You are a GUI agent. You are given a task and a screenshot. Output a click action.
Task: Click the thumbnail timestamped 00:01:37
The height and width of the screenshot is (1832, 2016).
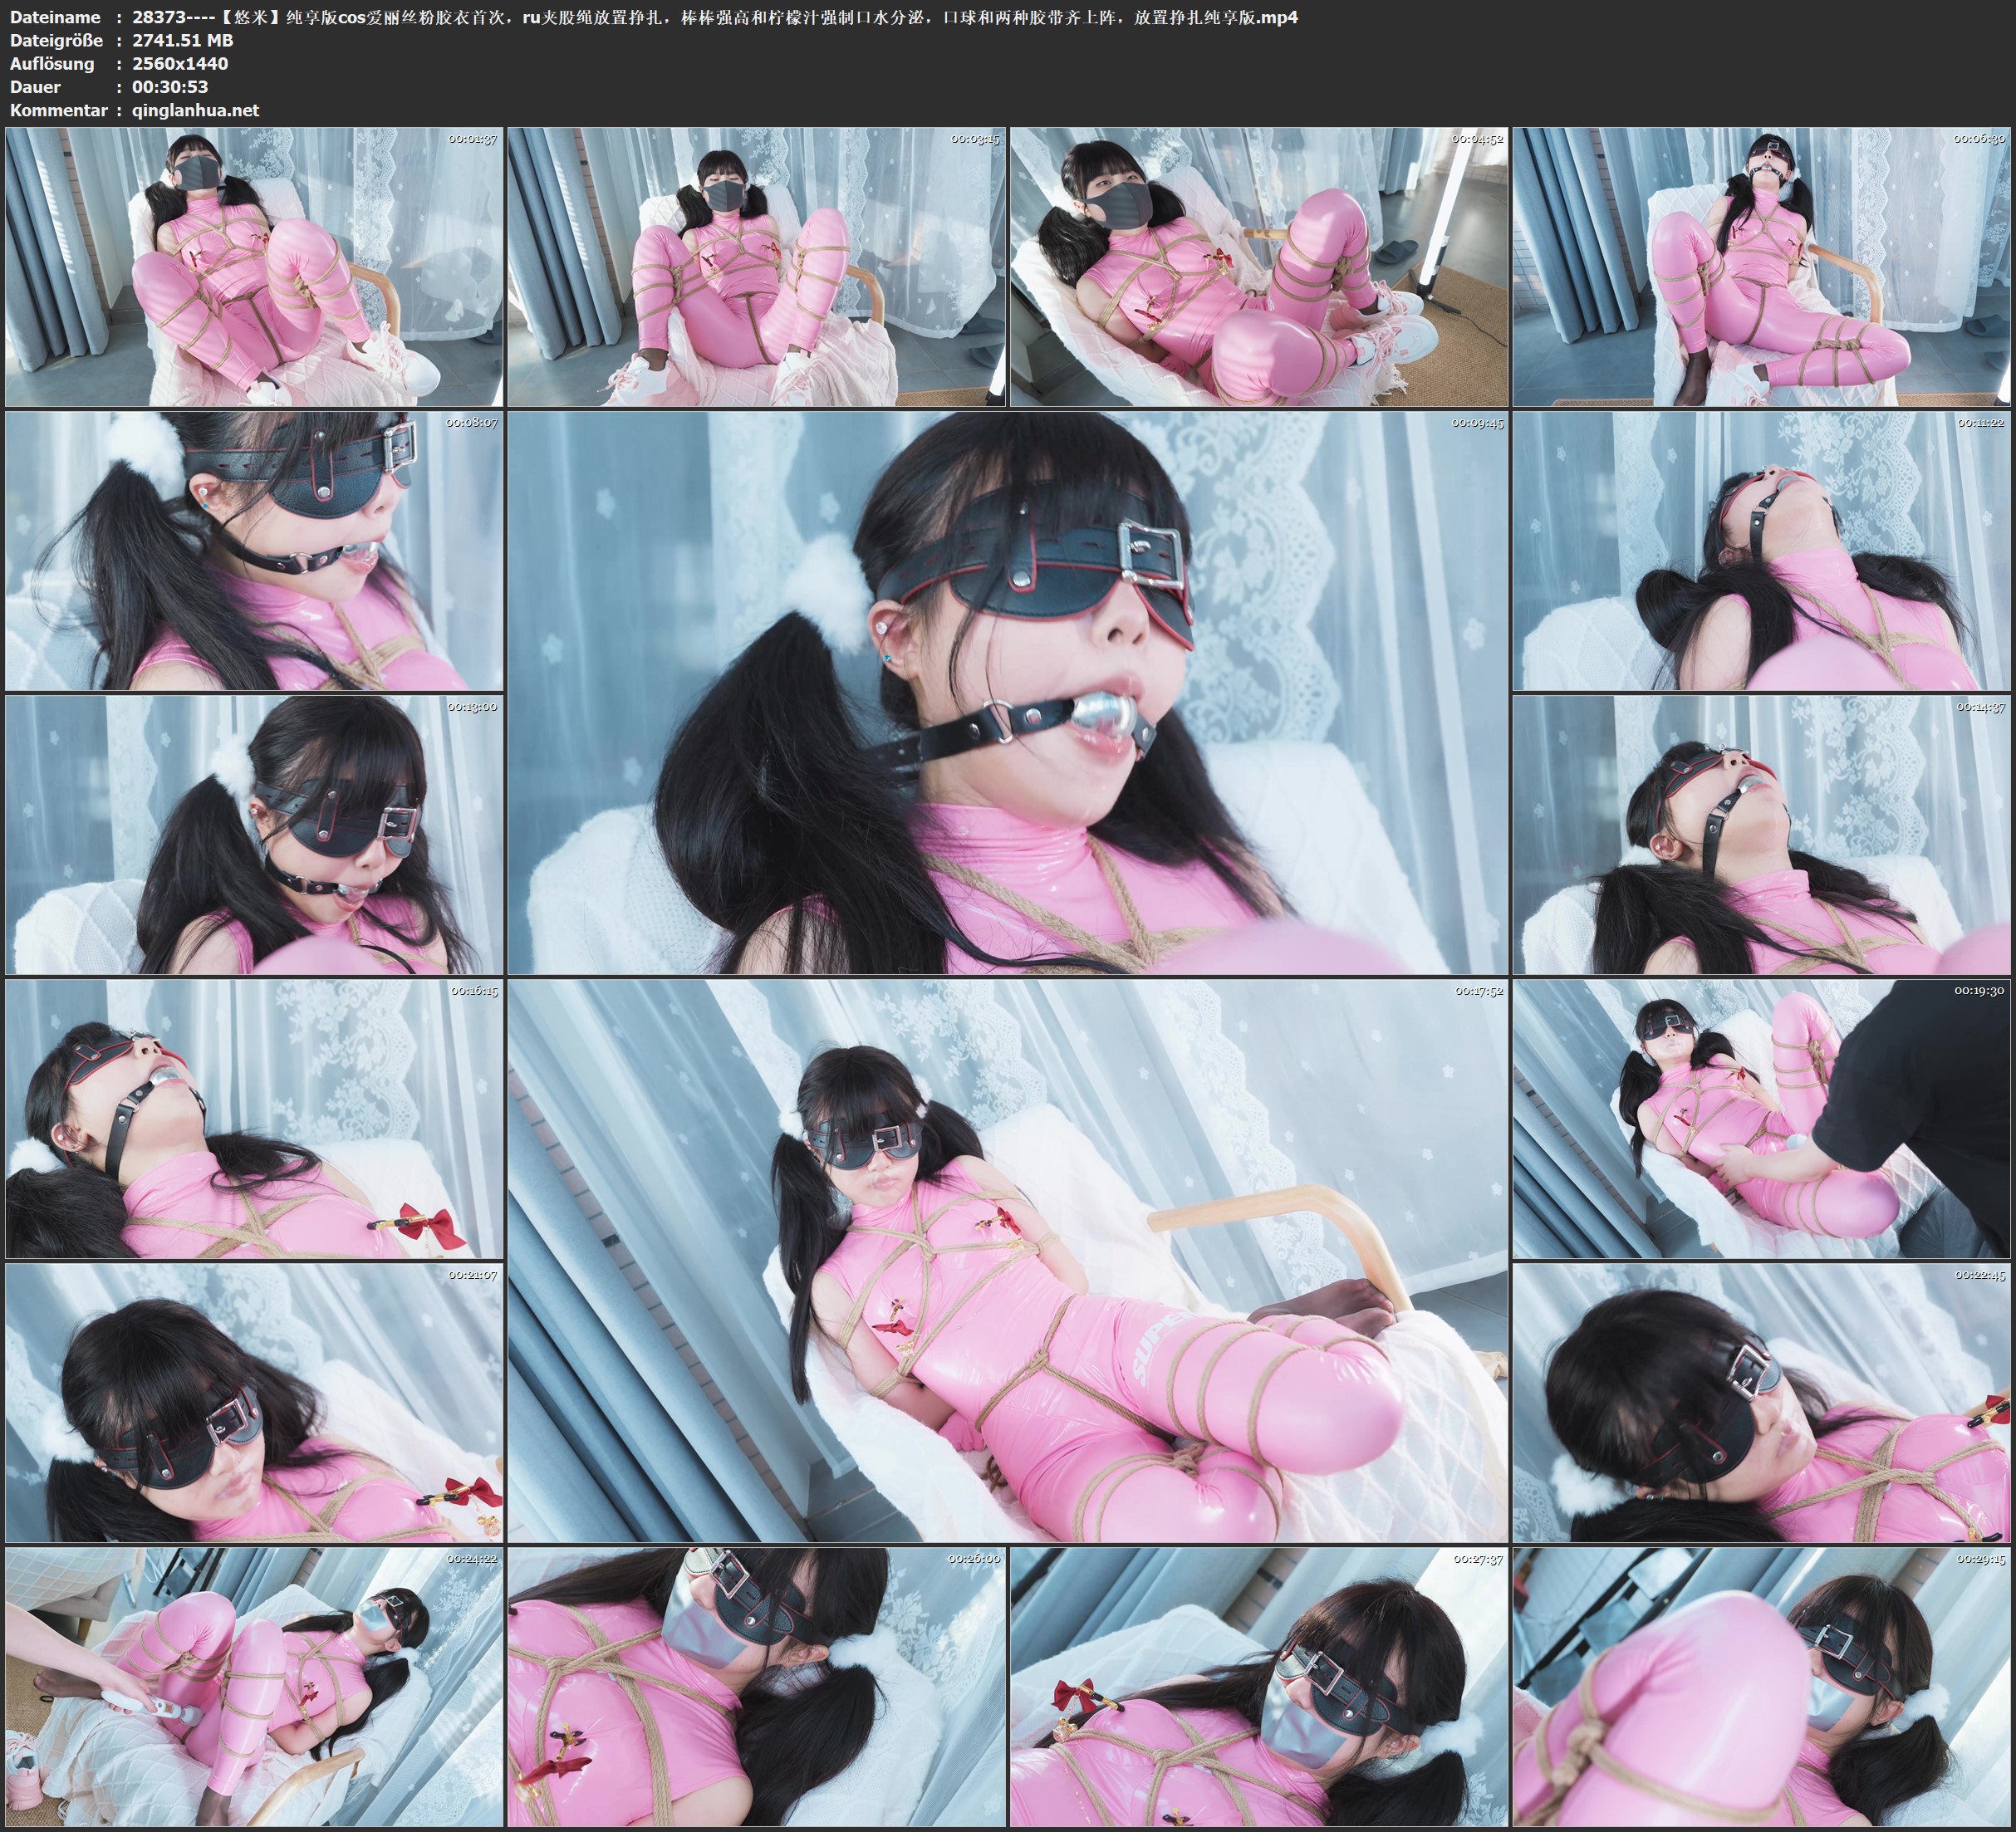(x=254, y=267)
